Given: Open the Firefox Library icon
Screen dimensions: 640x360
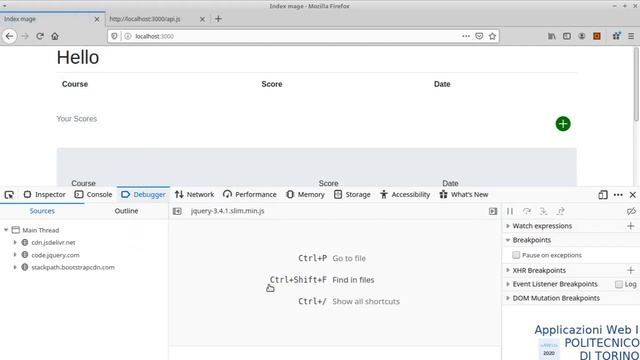Looking at the screenshot, I should pyautogui.click(x=552, y=36).
